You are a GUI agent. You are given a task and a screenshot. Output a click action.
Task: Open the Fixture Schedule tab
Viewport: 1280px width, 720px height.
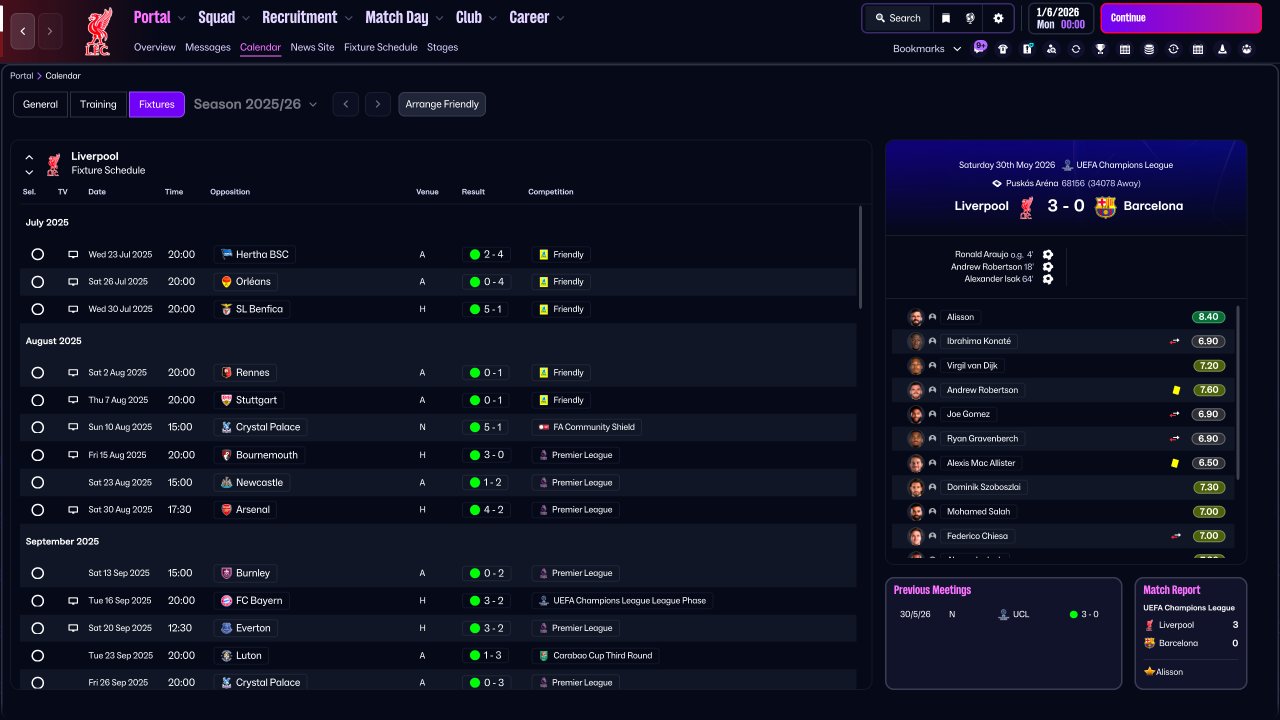coord(381,47)
